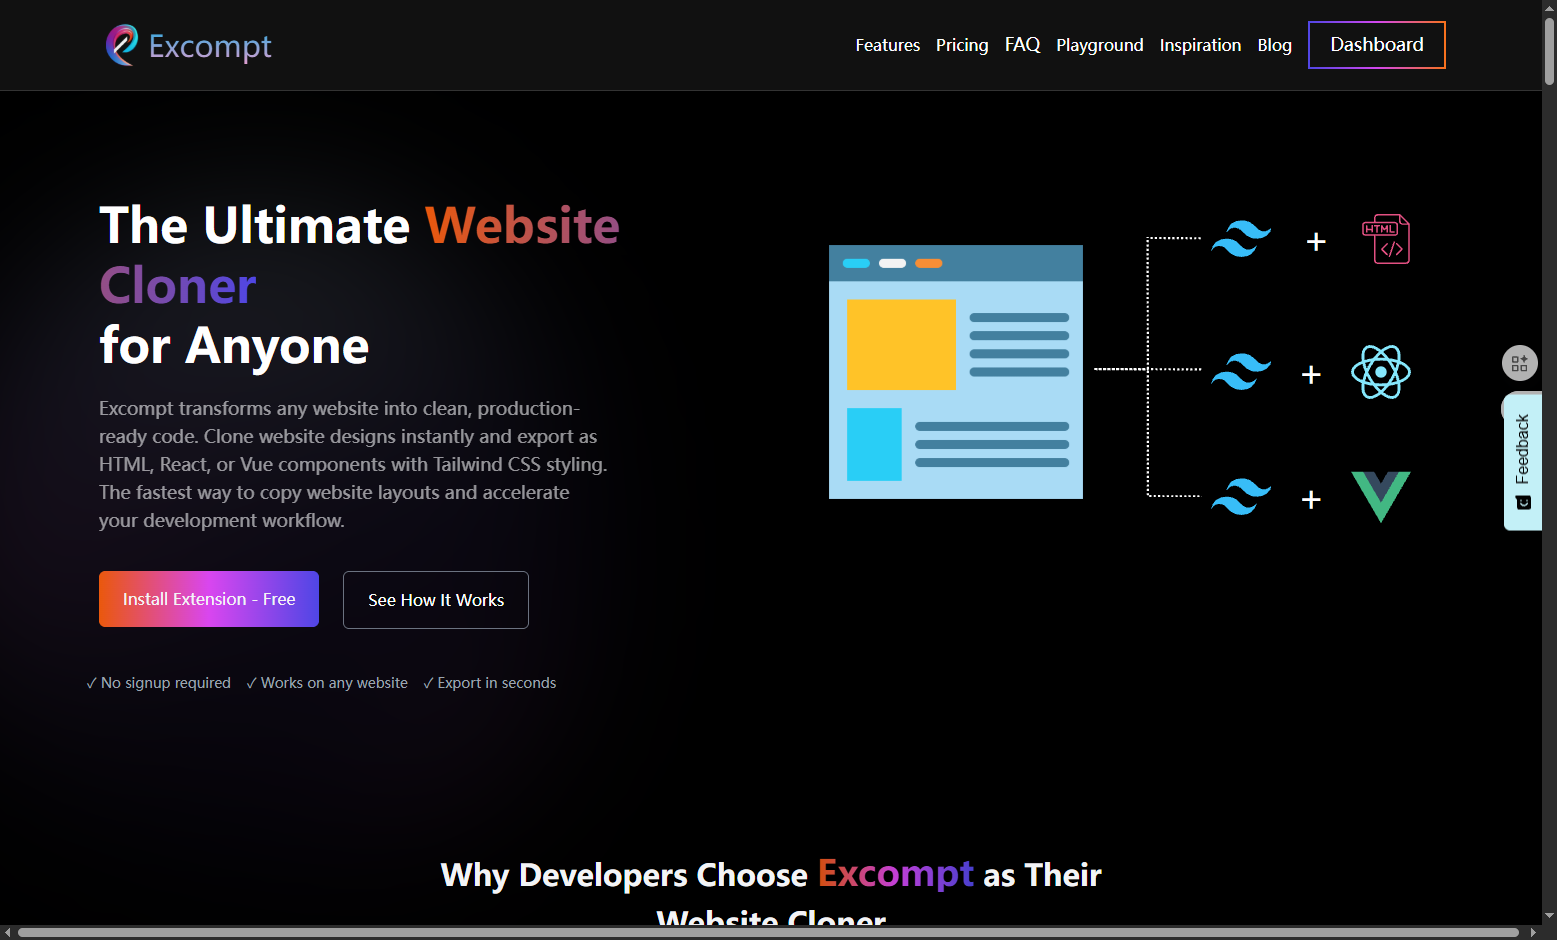Open the Pricing page link
The height and width of the screenshot is (940, 1557).
(961, 45)
